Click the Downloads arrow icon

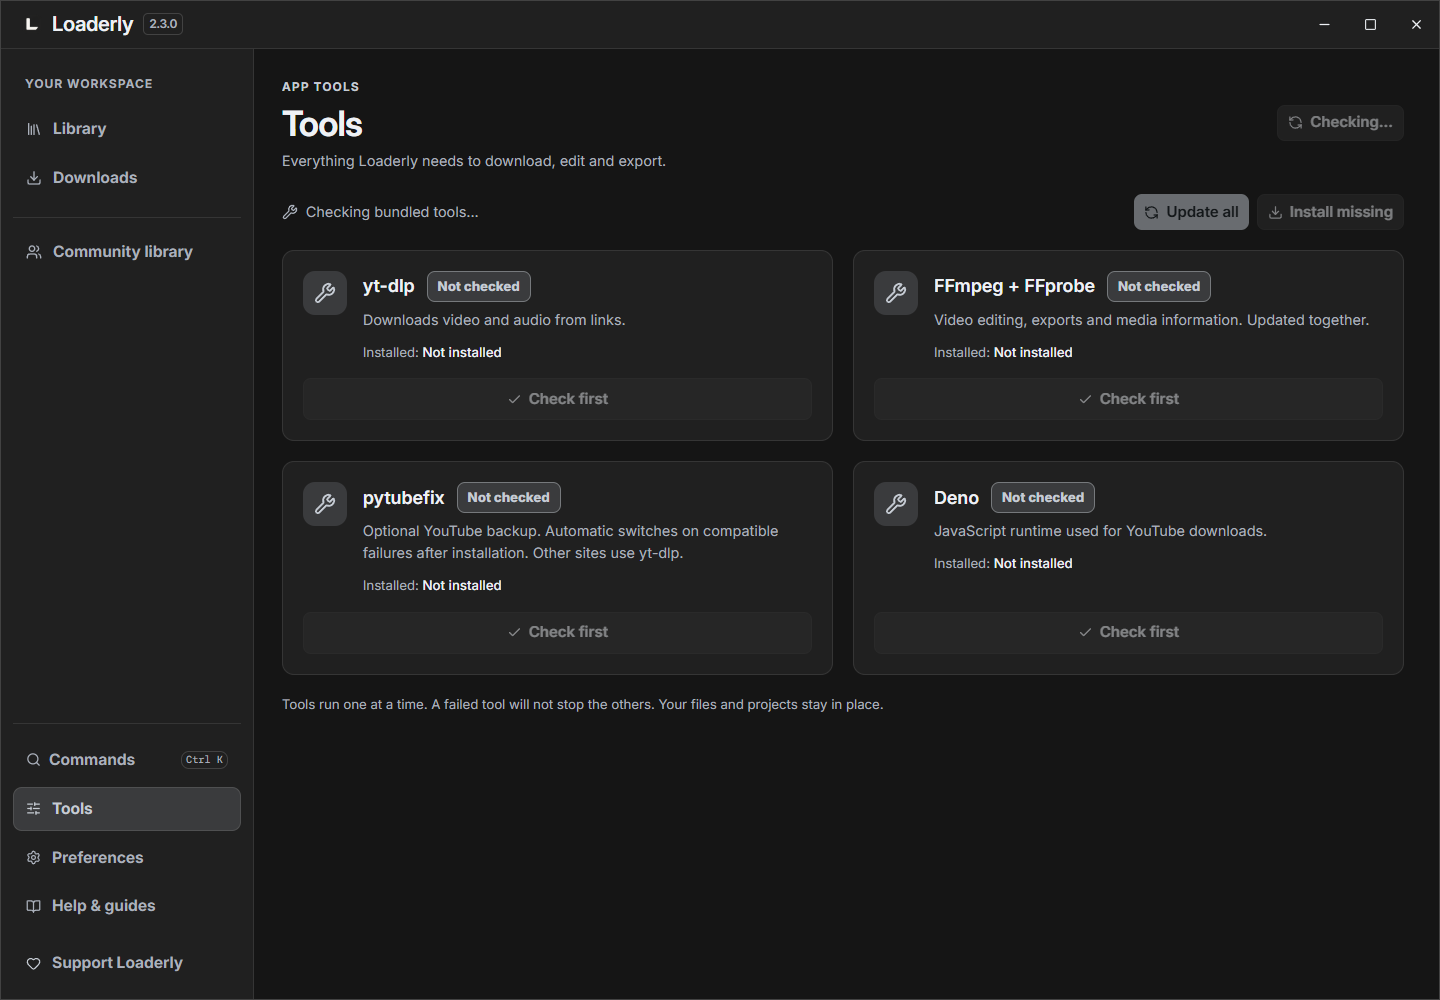point(34,178)
